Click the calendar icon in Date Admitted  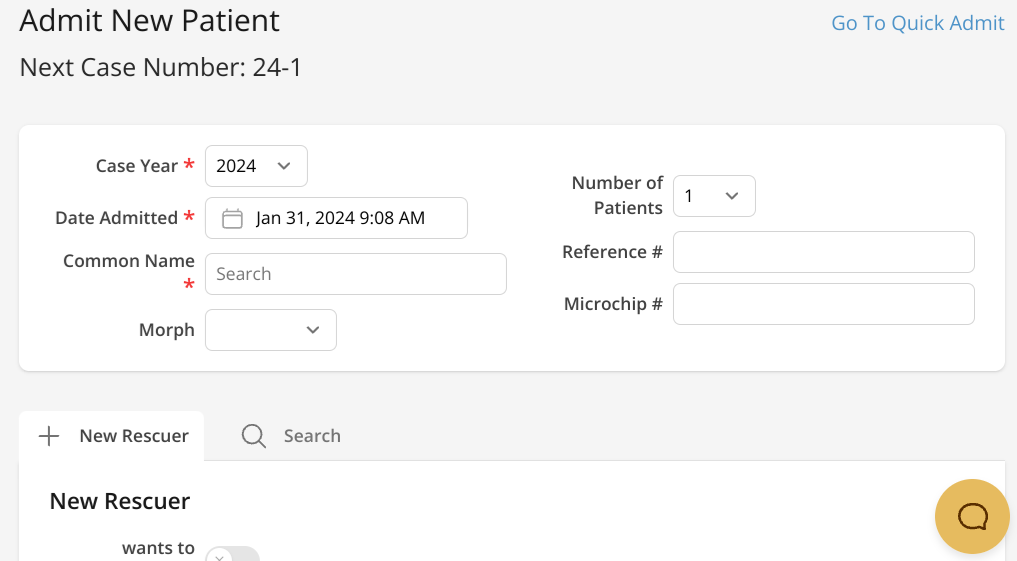point(232,218)
